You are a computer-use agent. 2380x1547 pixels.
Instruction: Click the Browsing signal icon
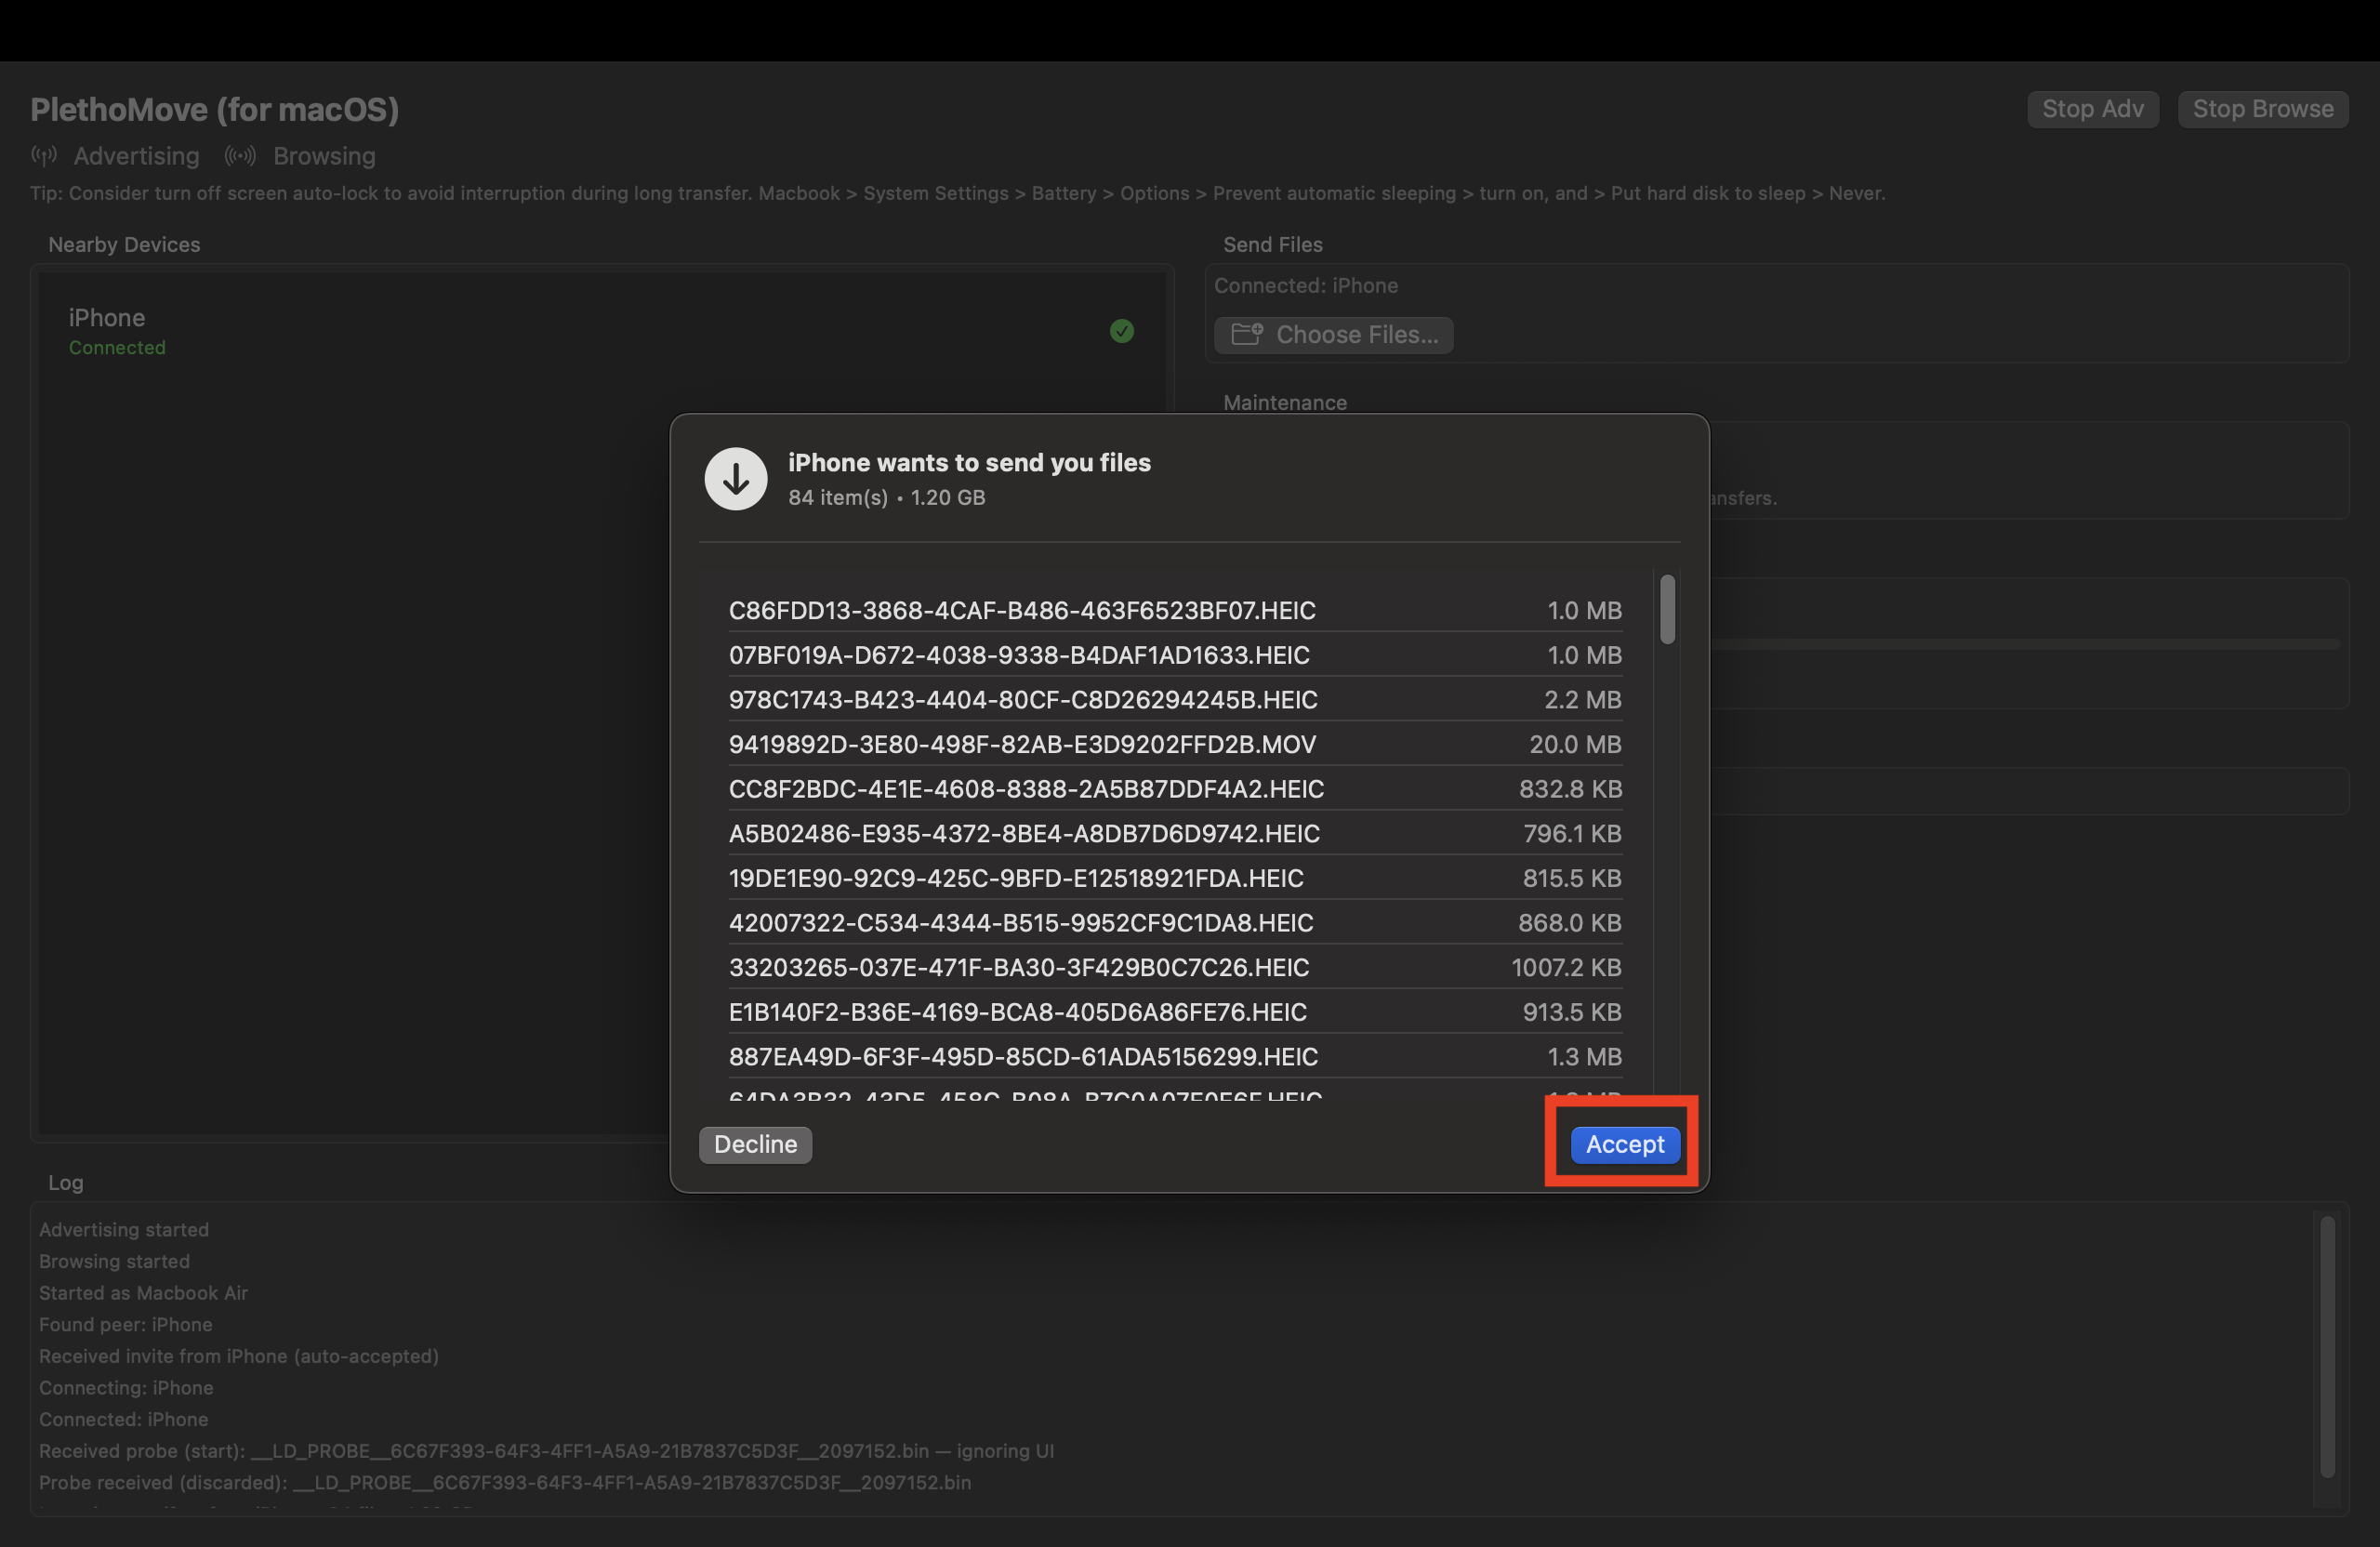[x=240, y=156]
